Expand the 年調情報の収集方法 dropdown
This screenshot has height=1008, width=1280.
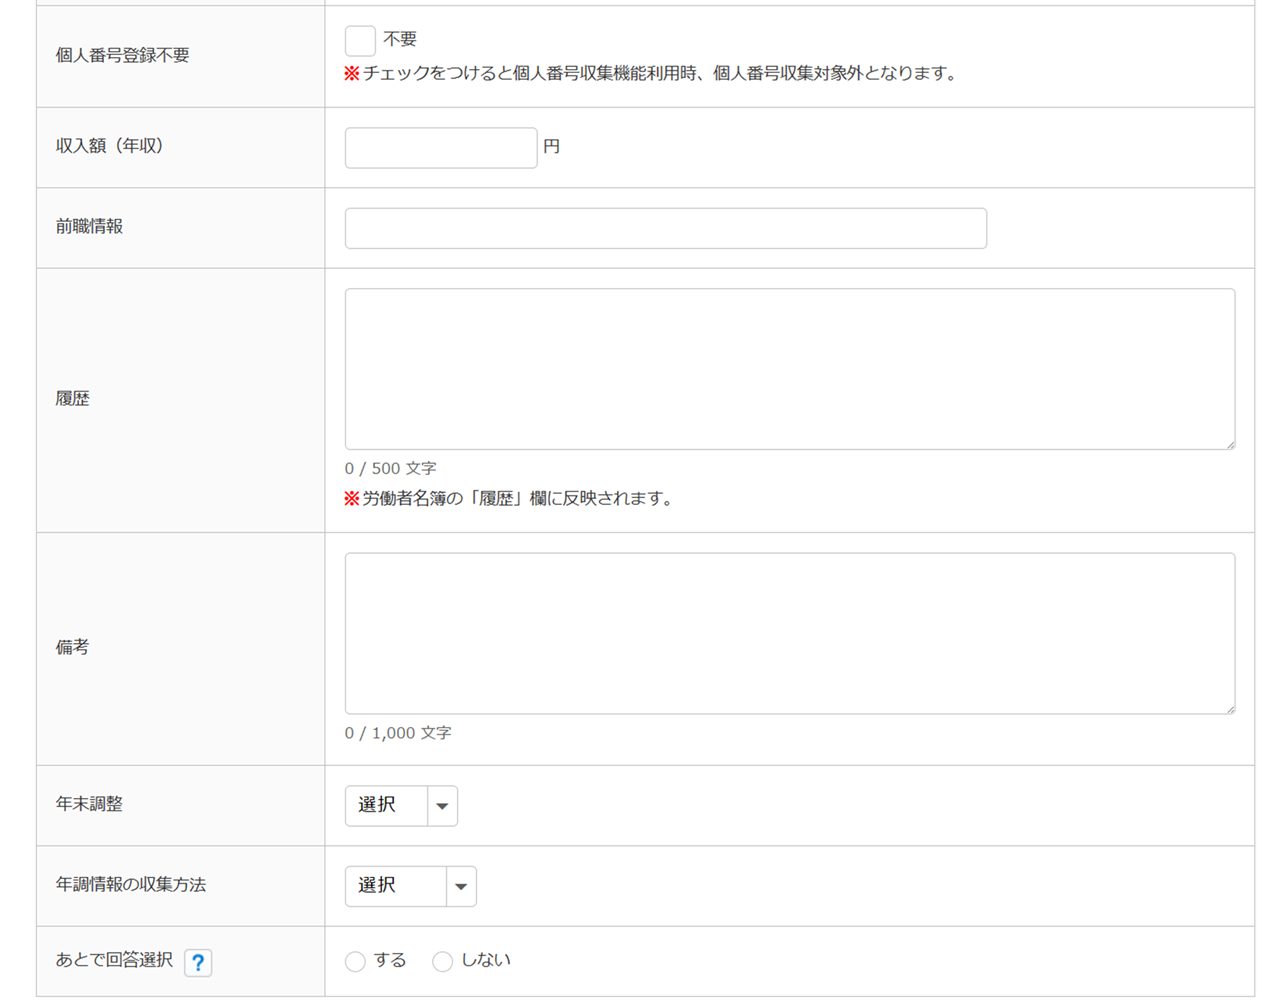pyautogui.click(x=410, y=886)
